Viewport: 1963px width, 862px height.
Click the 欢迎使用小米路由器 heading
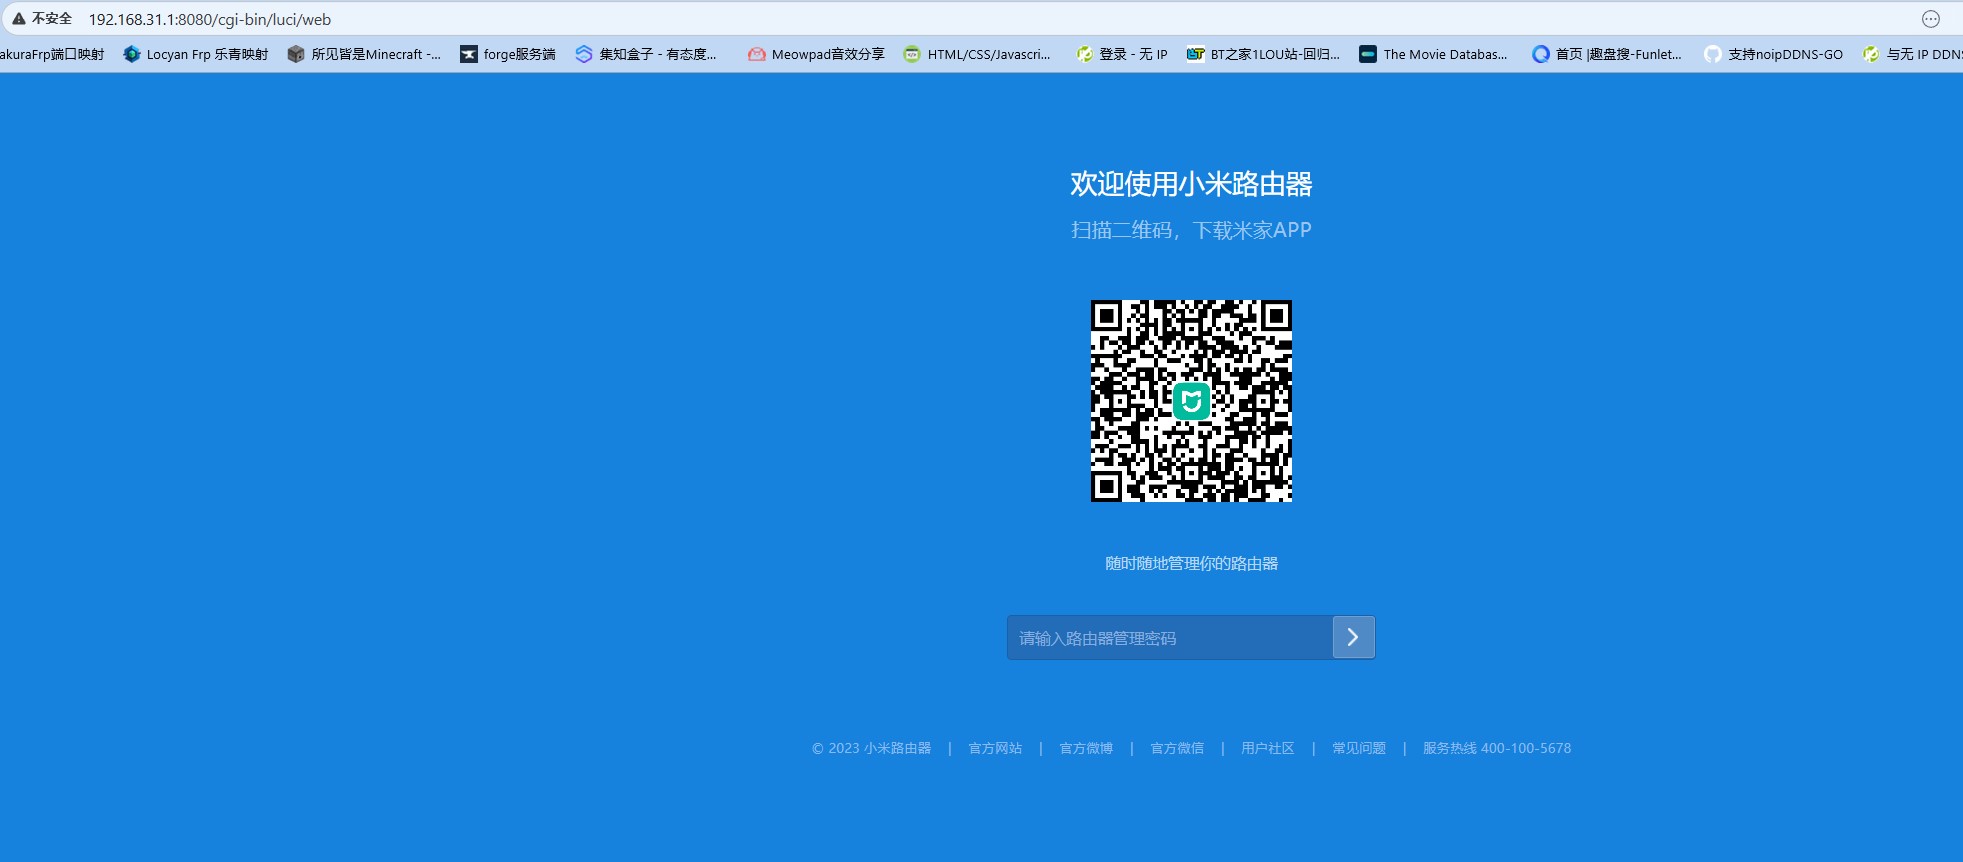(x=1191, y=184)
